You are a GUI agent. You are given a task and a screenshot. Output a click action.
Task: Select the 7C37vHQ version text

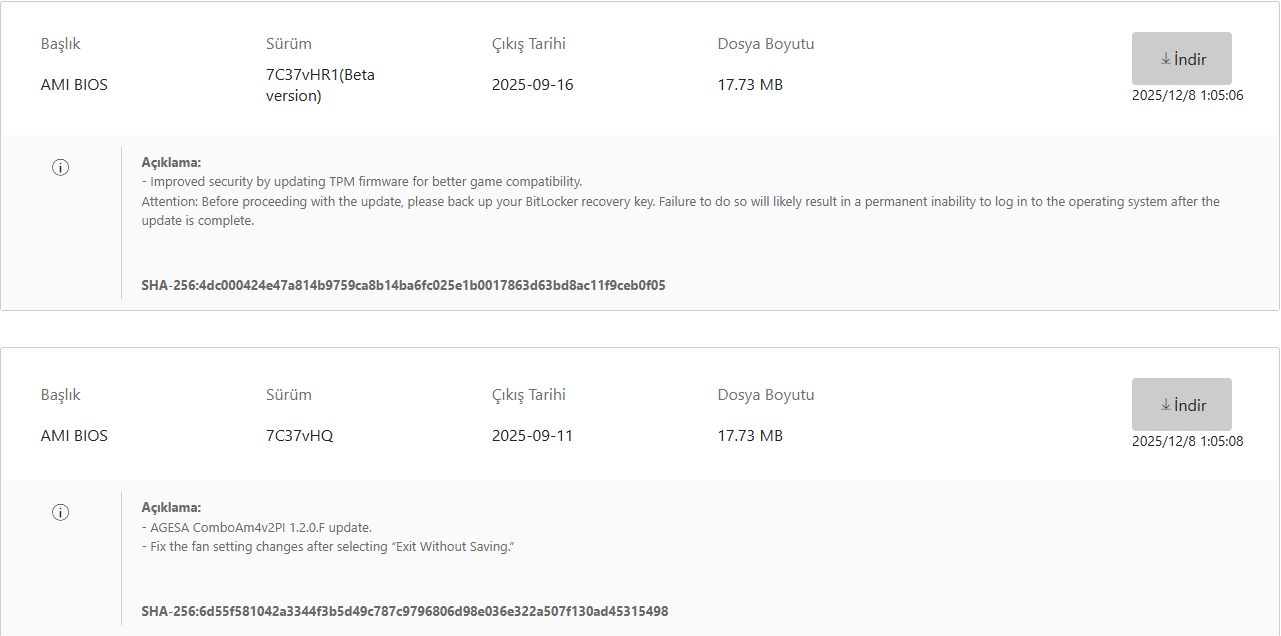coord(299,436)
